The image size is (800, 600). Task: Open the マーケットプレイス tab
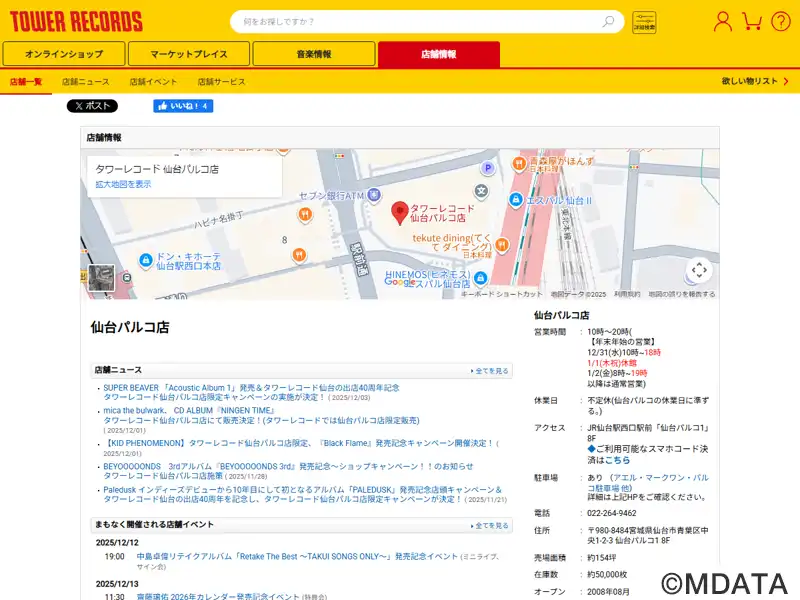189,54
